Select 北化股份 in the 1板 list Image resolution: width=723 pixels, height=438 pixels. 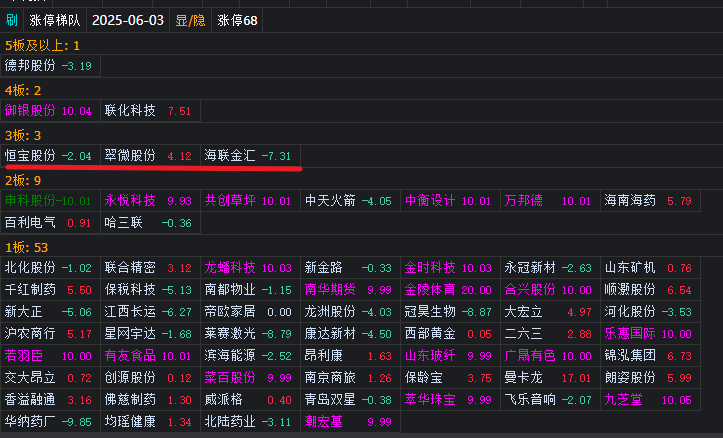(50, 267)
